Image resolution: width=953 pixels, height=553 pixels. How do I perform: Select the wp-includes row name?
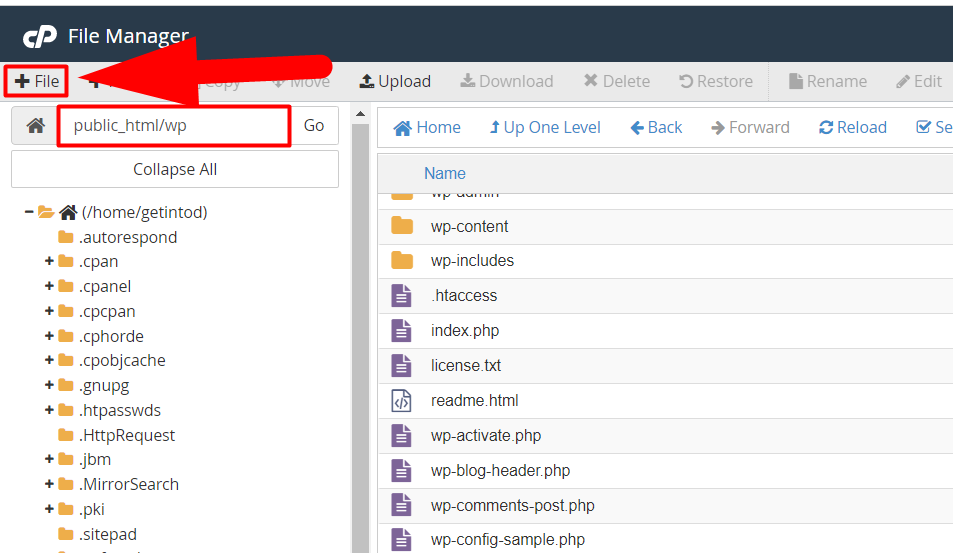[472, 261]
